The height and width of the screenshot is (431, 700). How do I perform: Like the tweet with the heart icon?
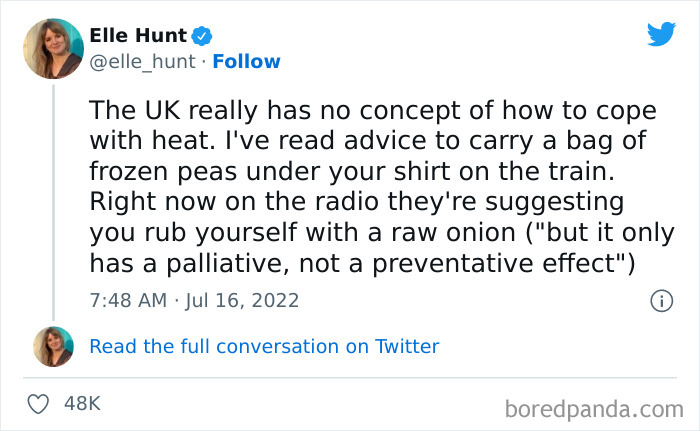pos(40,404)
